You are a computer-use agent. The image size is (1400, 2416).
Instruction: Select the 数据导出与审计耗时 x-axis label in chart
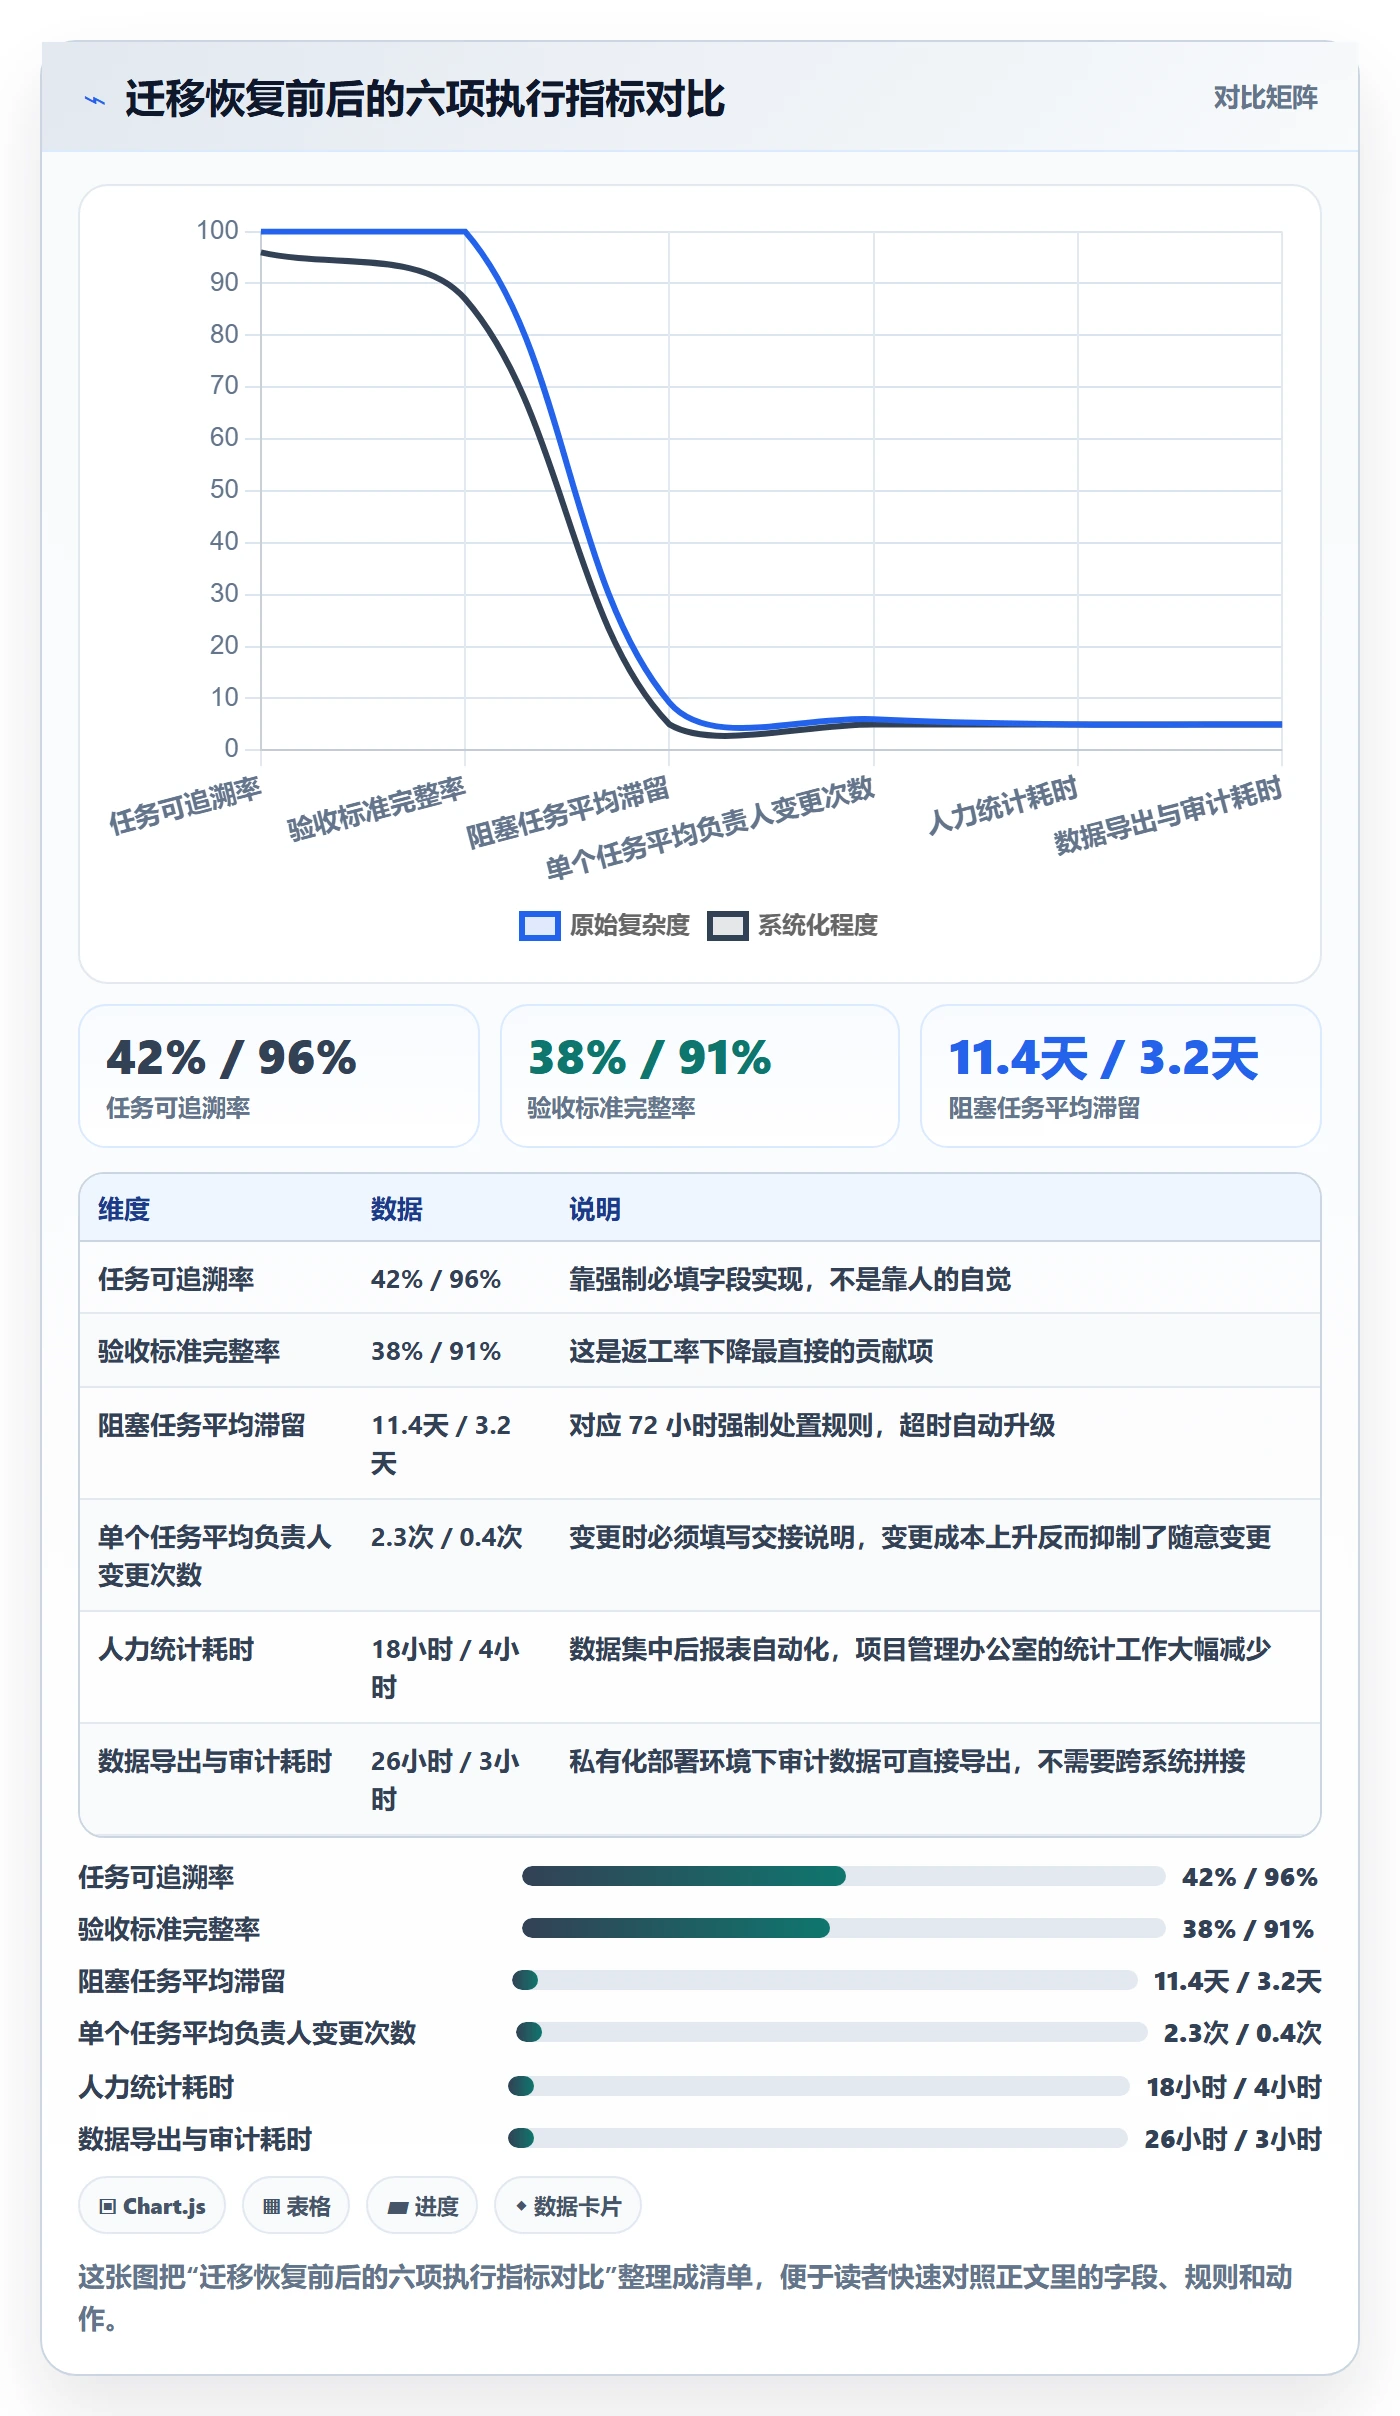pyautogui.click(x=1168, y=816)
